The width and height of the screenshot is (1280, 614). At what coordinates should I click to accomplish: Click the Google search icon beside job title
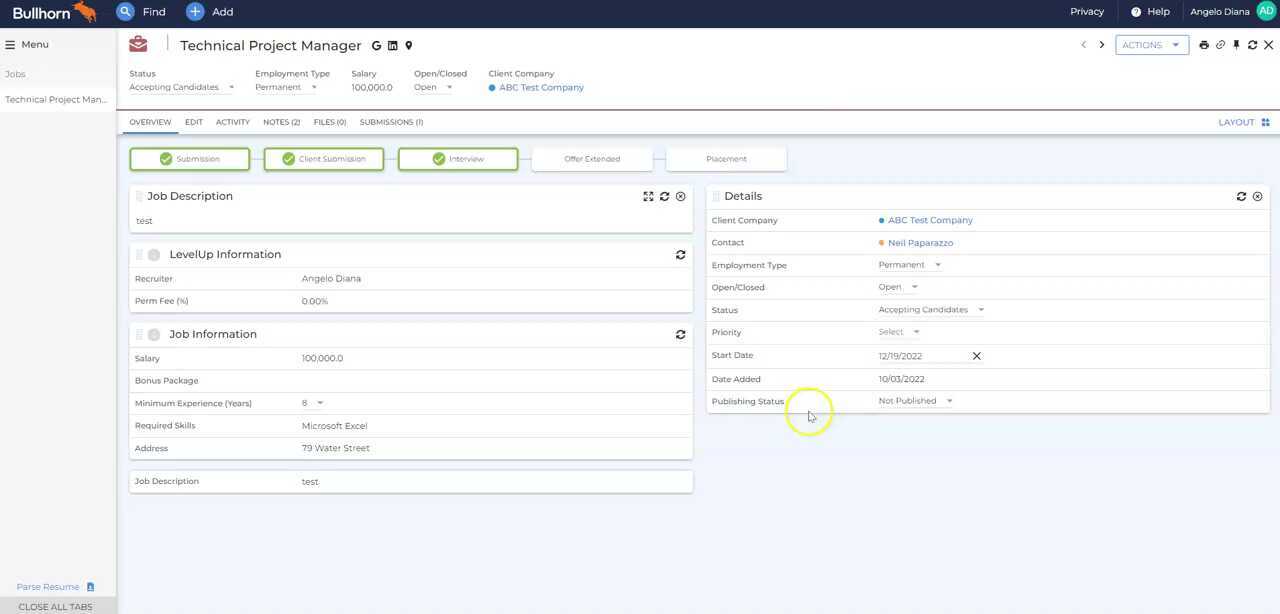click(375, 45)
